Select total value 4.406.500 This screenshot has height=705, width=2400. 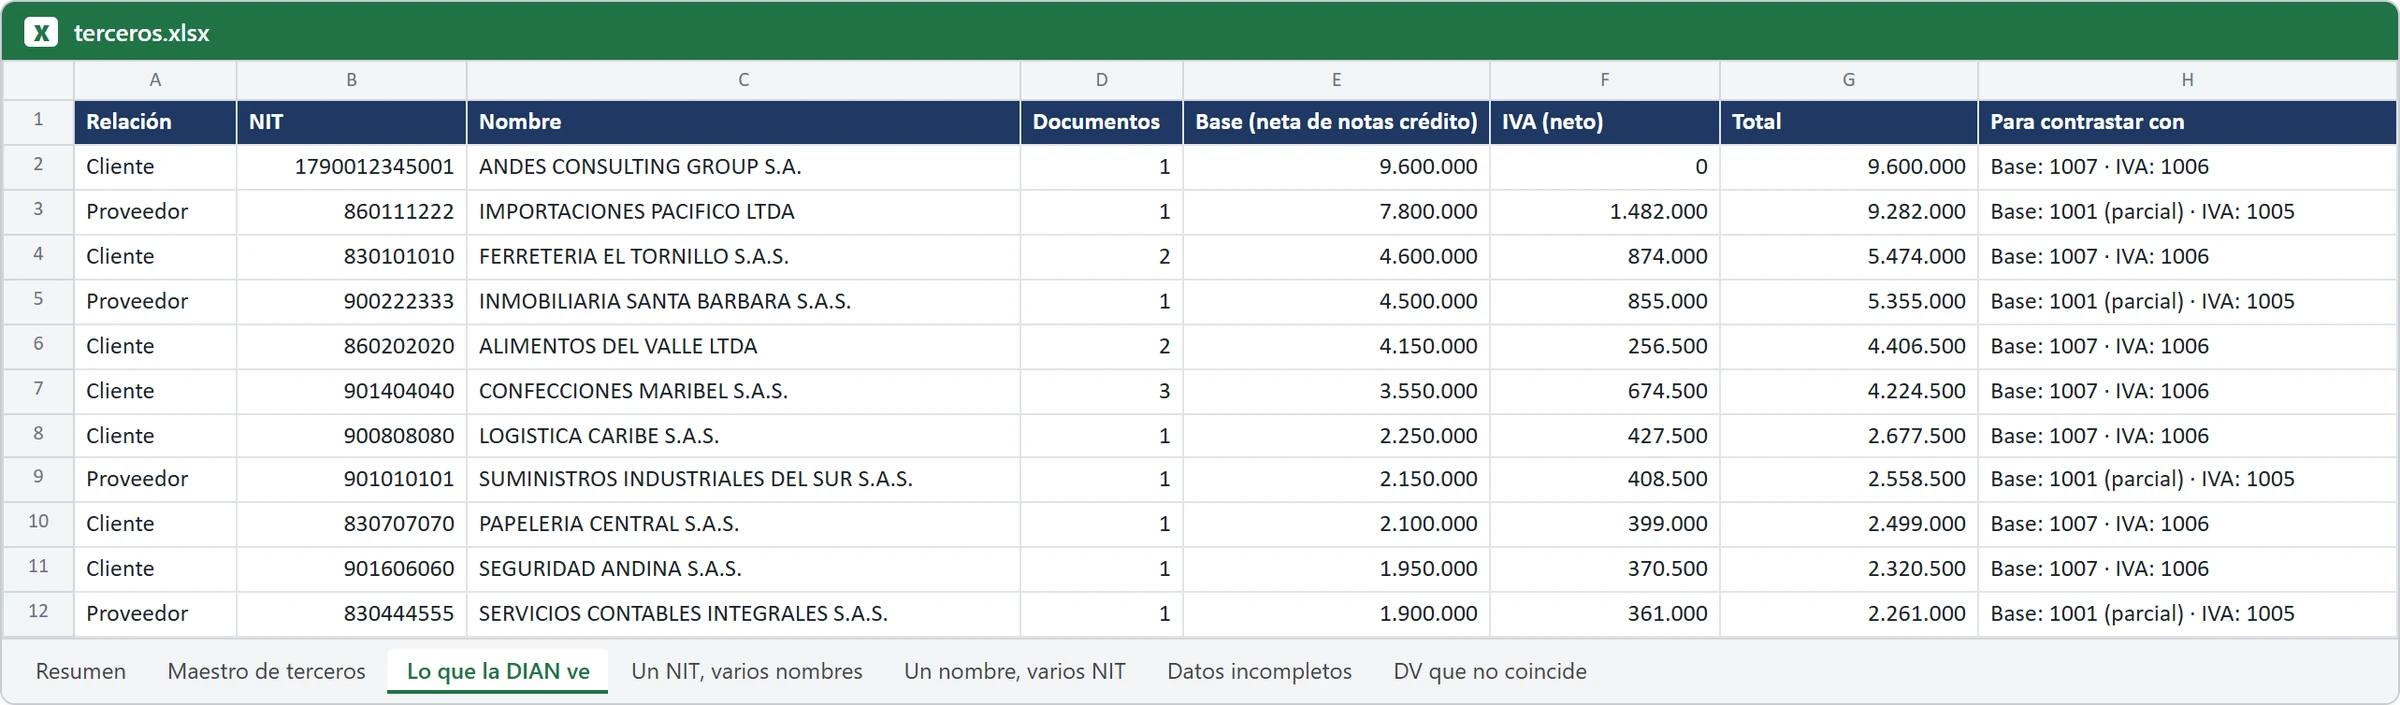(1848, 346)
